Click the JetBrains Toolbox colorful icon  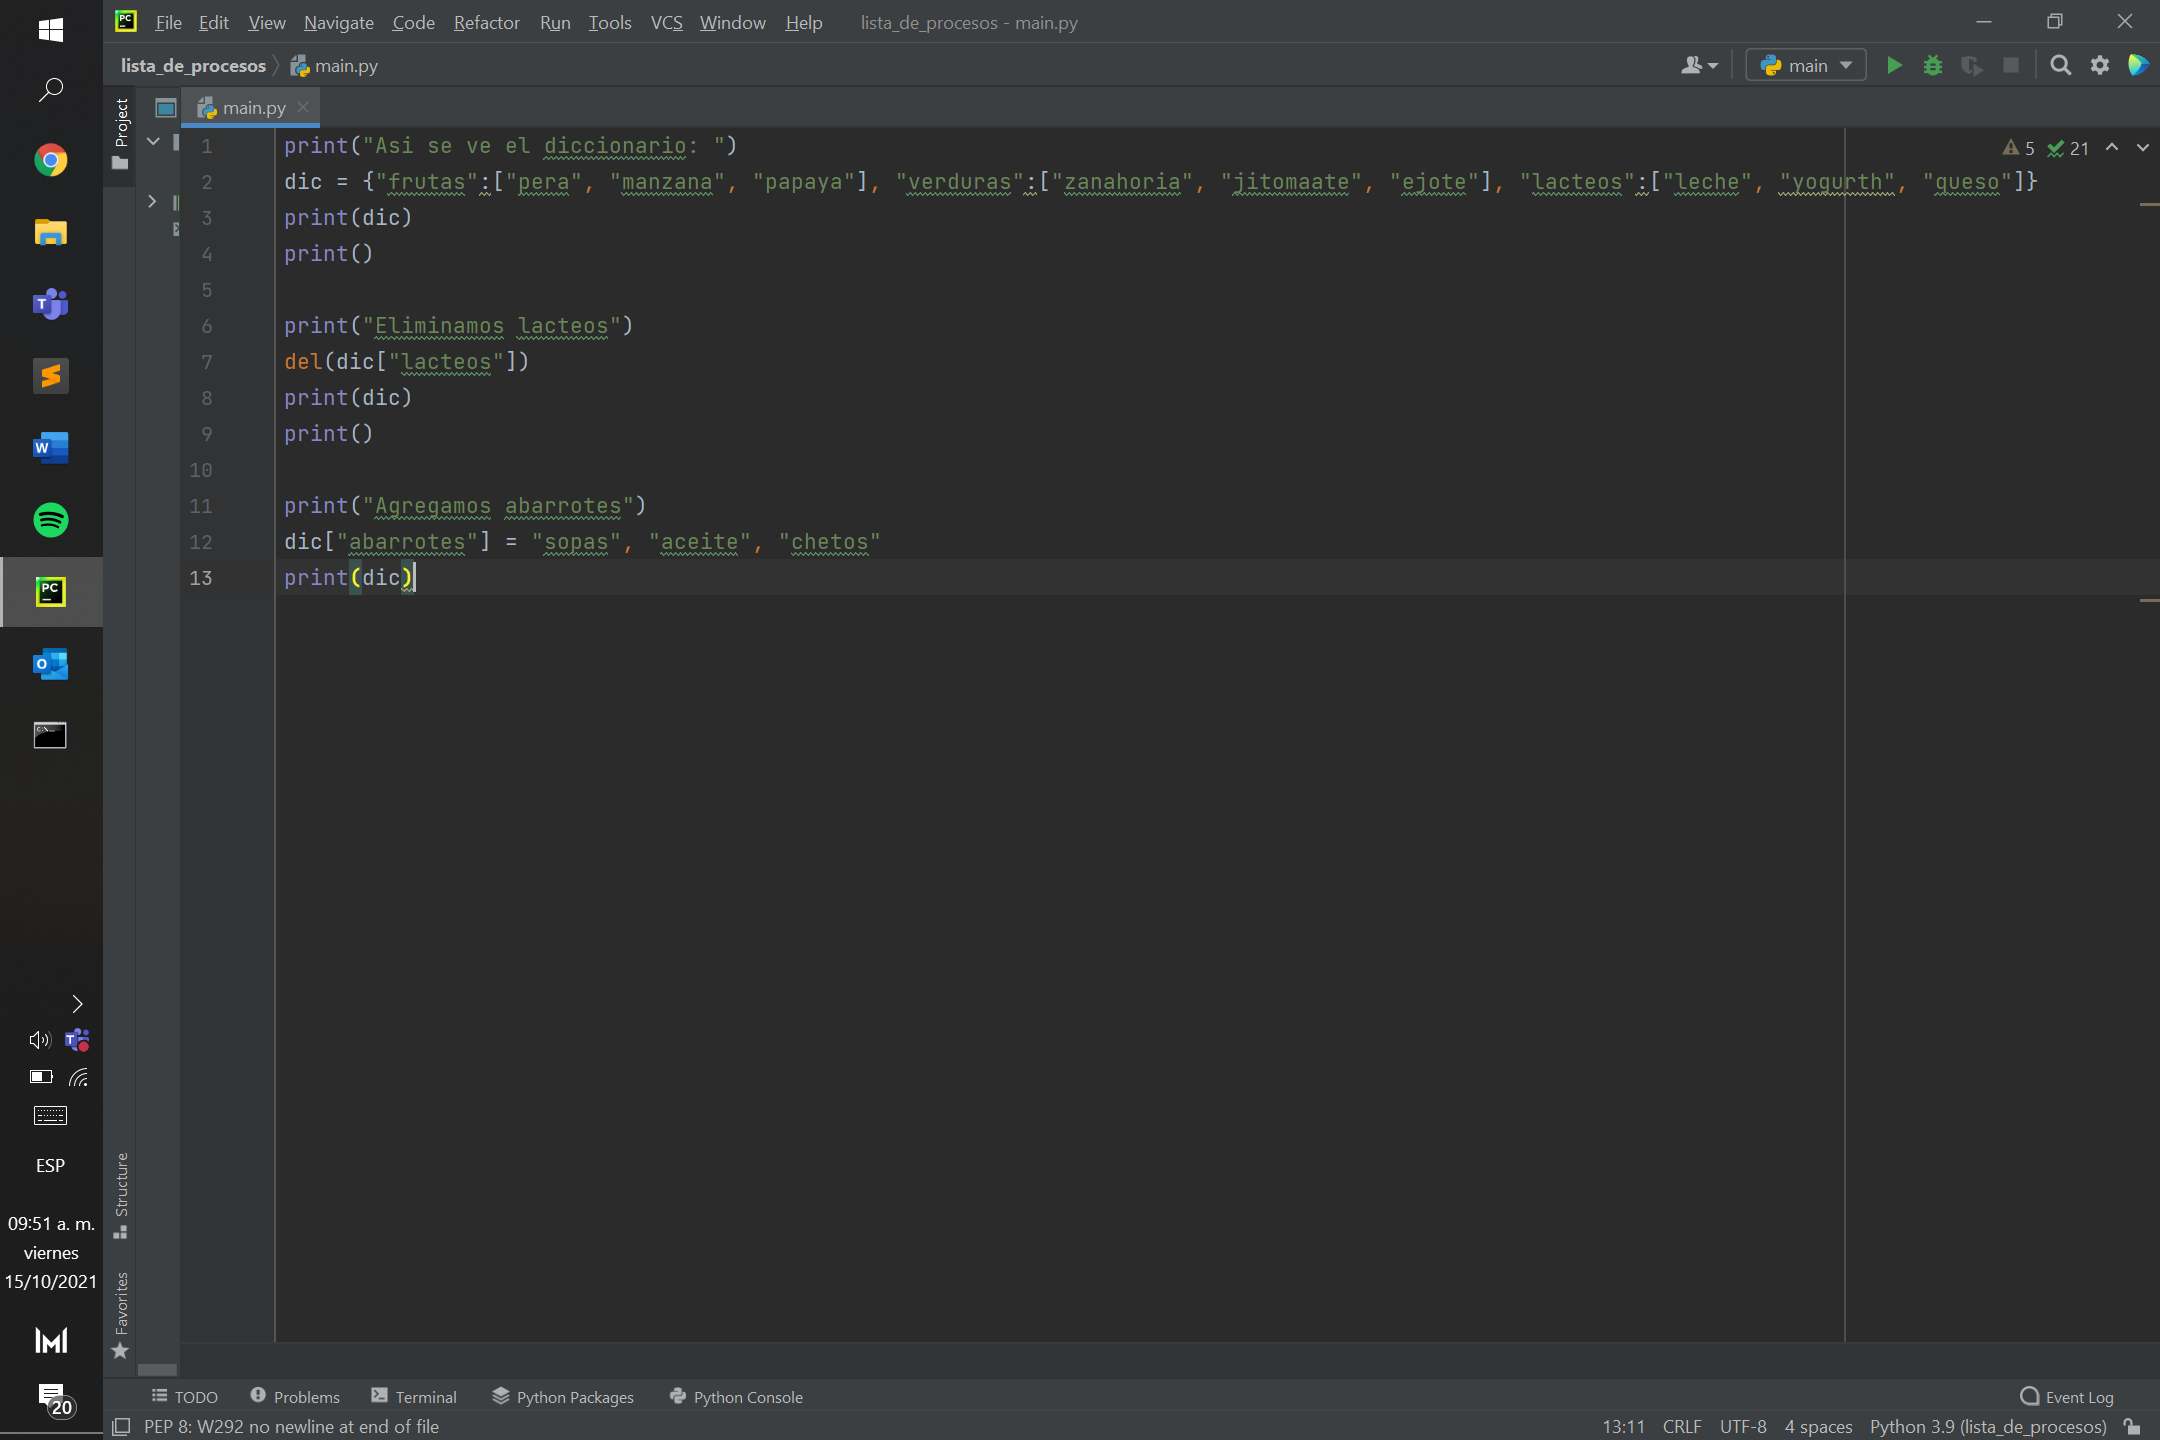coord(2138,65)
